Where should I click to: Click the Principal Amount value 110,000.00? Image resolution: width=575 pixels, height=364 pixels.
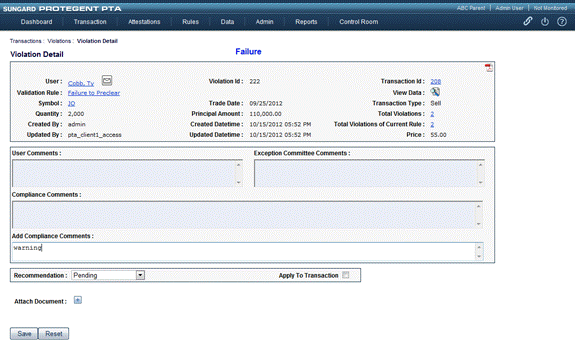point(265,114)
